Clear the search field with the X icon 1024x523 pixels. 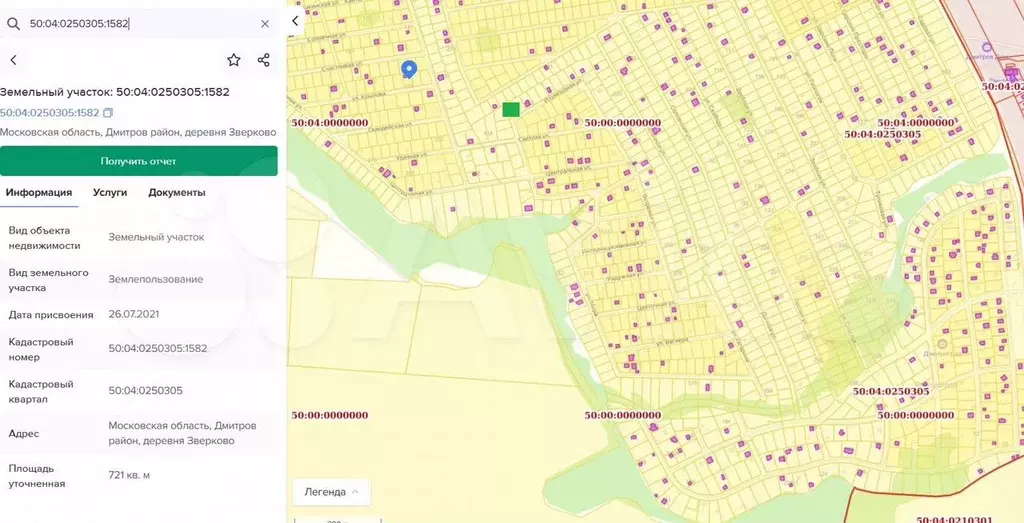pyautogui.click(x=264, y=24)
